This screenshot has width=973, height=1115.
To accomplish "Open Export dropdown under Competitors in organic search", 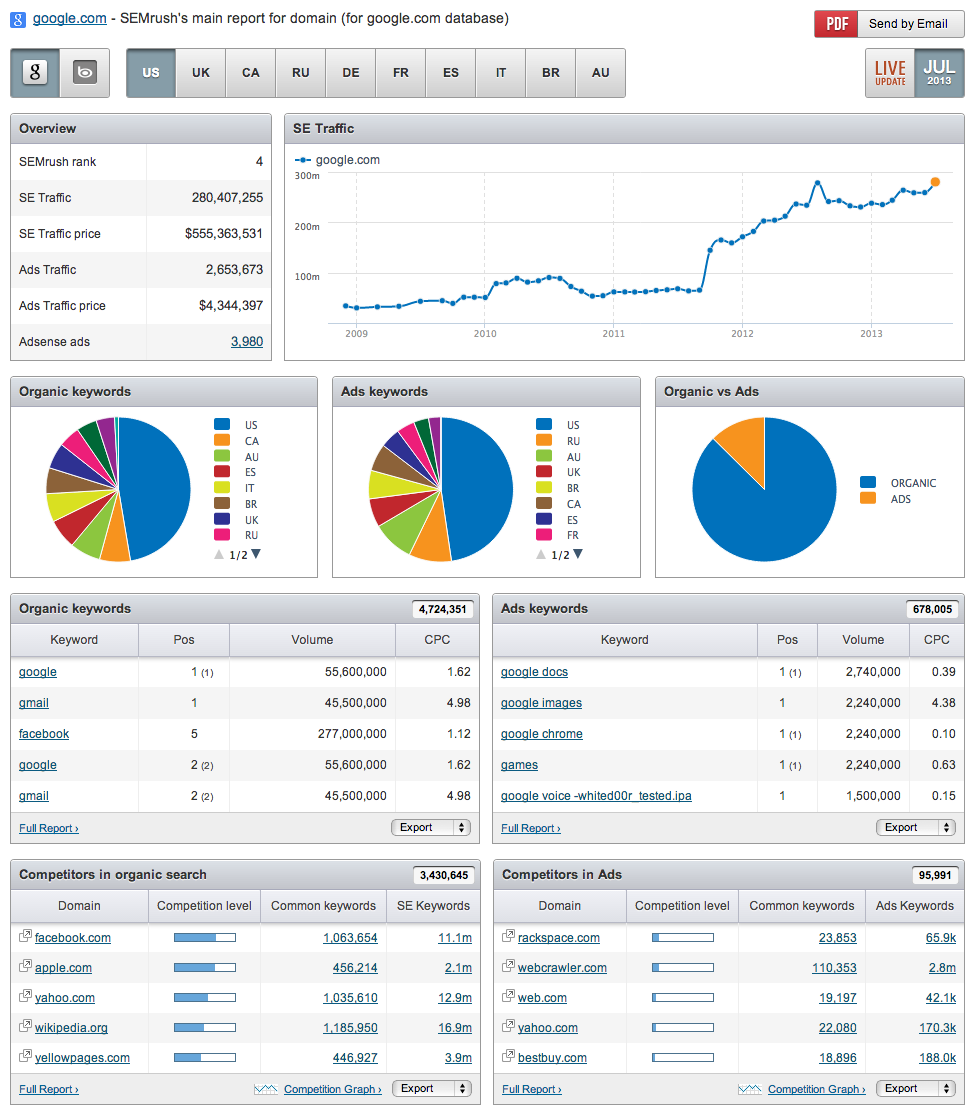I will 432,1088.
